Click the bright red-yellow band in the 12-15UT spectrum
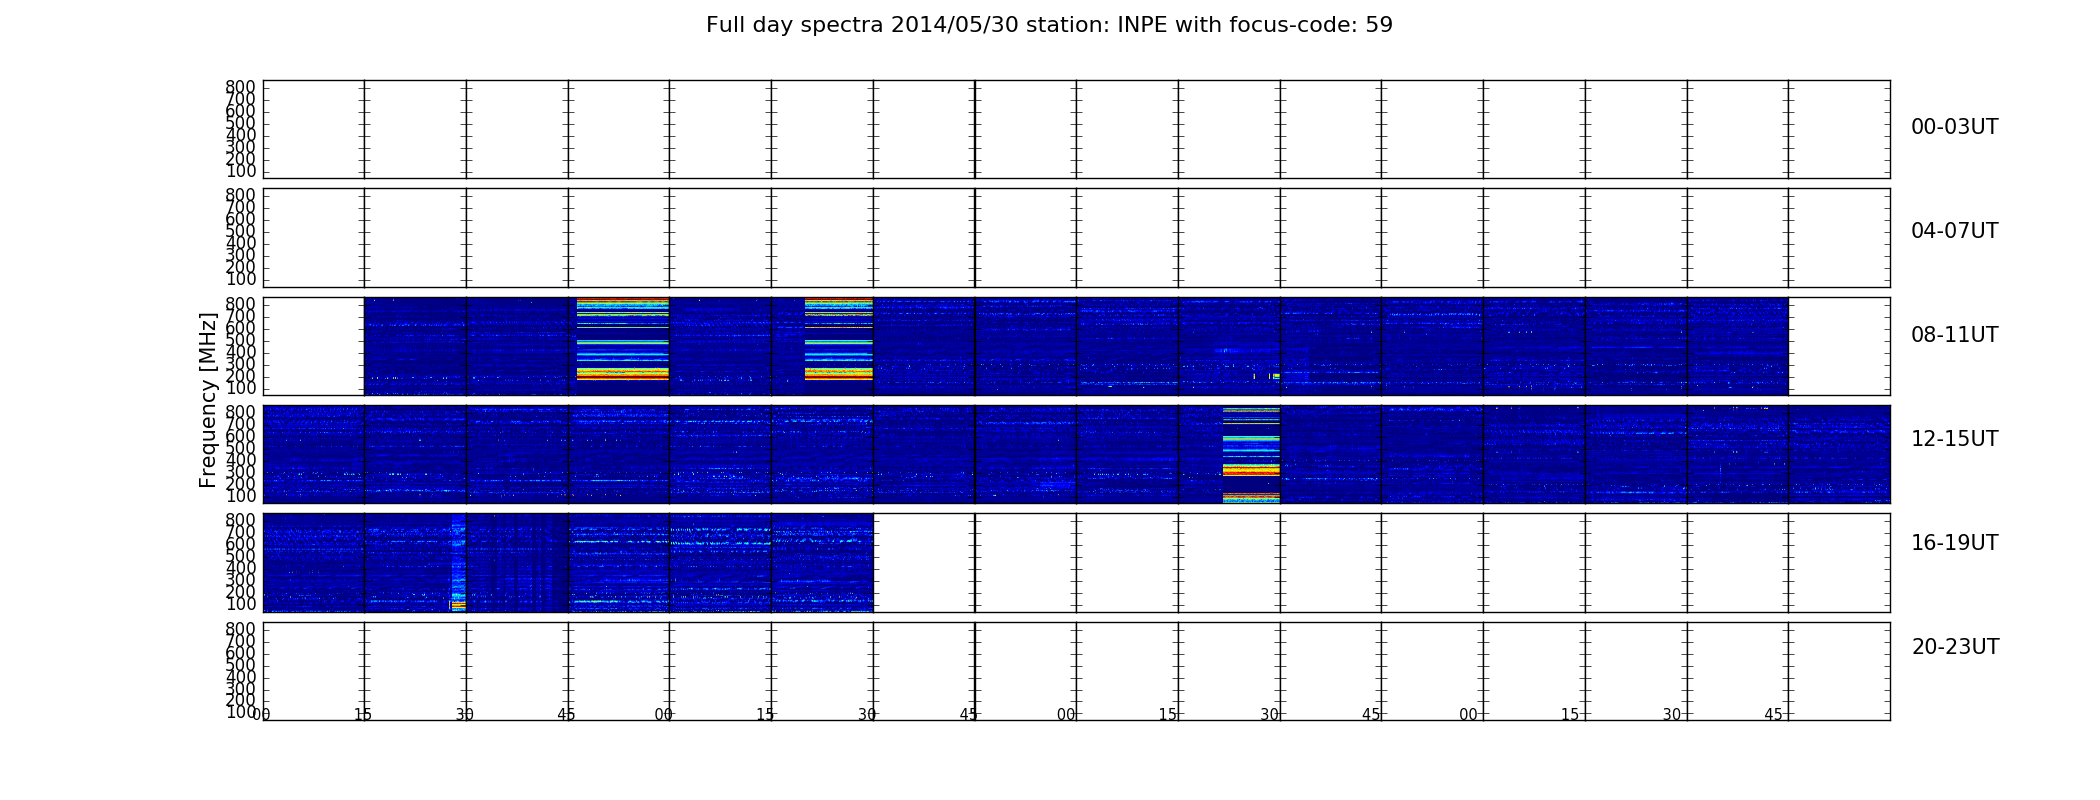The image size is (2100, 800). (1251, 455)
